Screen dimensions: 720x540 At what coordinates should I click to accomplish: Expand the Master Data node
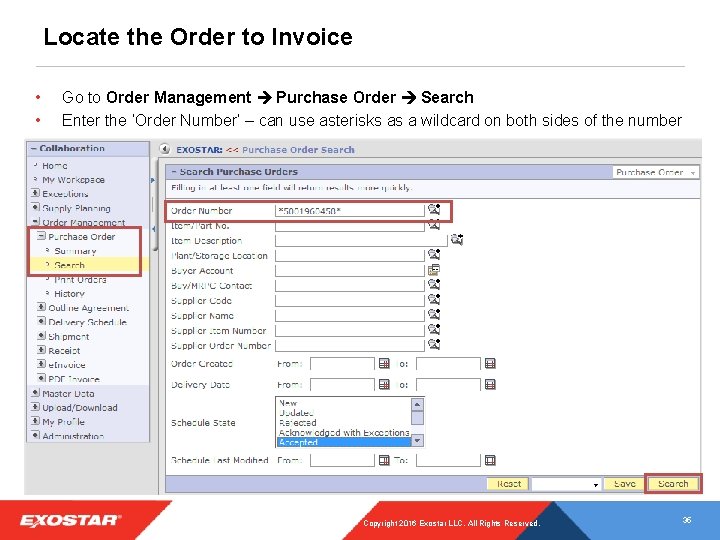(x=35, y=393)
